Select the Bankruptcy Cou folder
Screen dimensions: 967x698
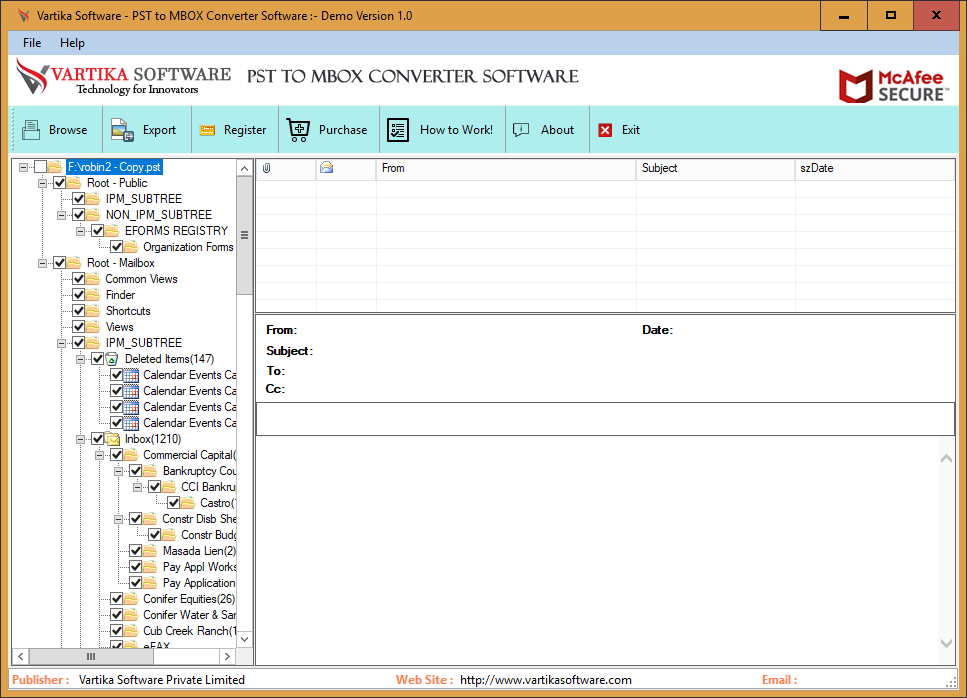click(199, 471)
